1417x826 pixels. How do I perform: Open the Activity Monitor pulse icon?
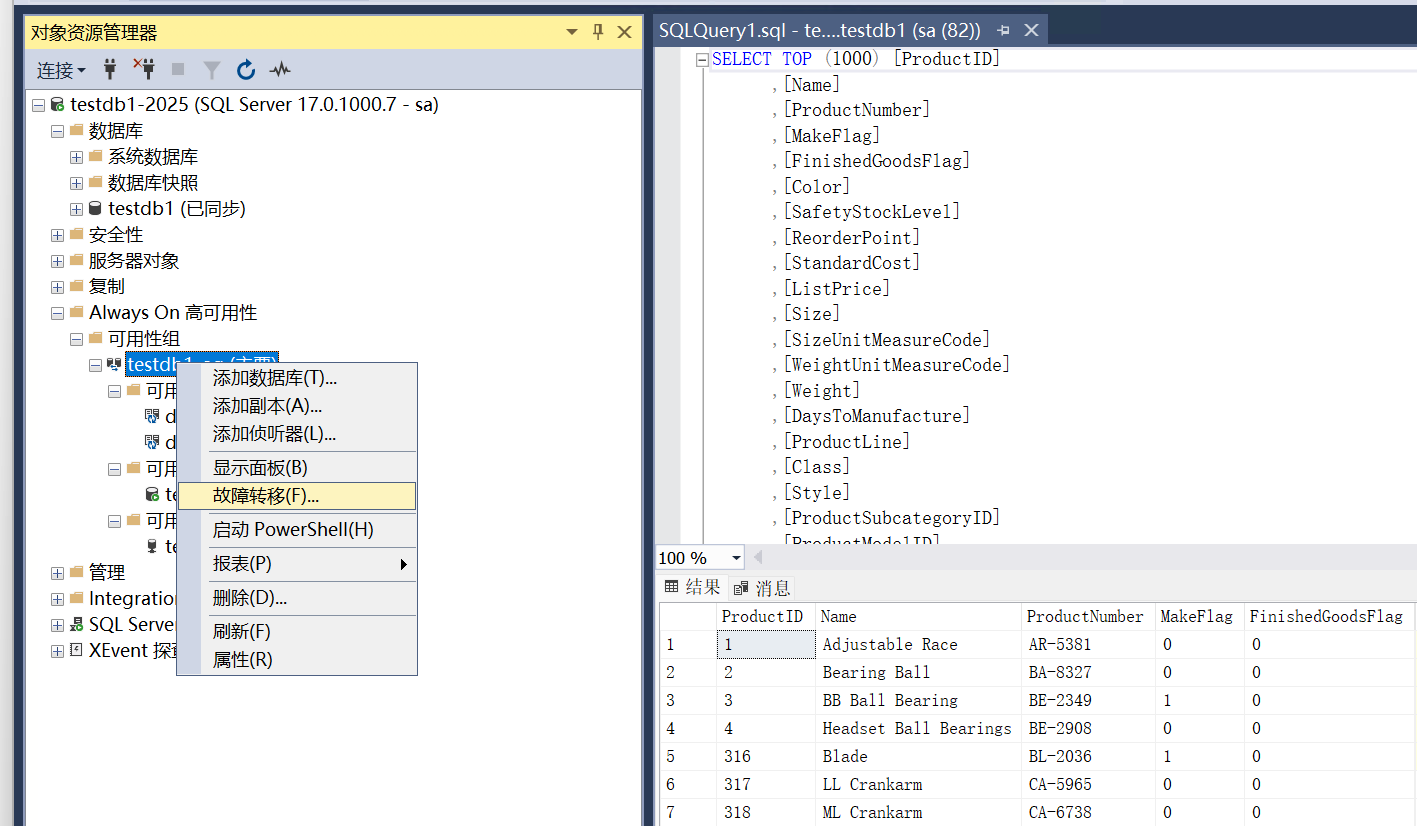click(280, 70)
